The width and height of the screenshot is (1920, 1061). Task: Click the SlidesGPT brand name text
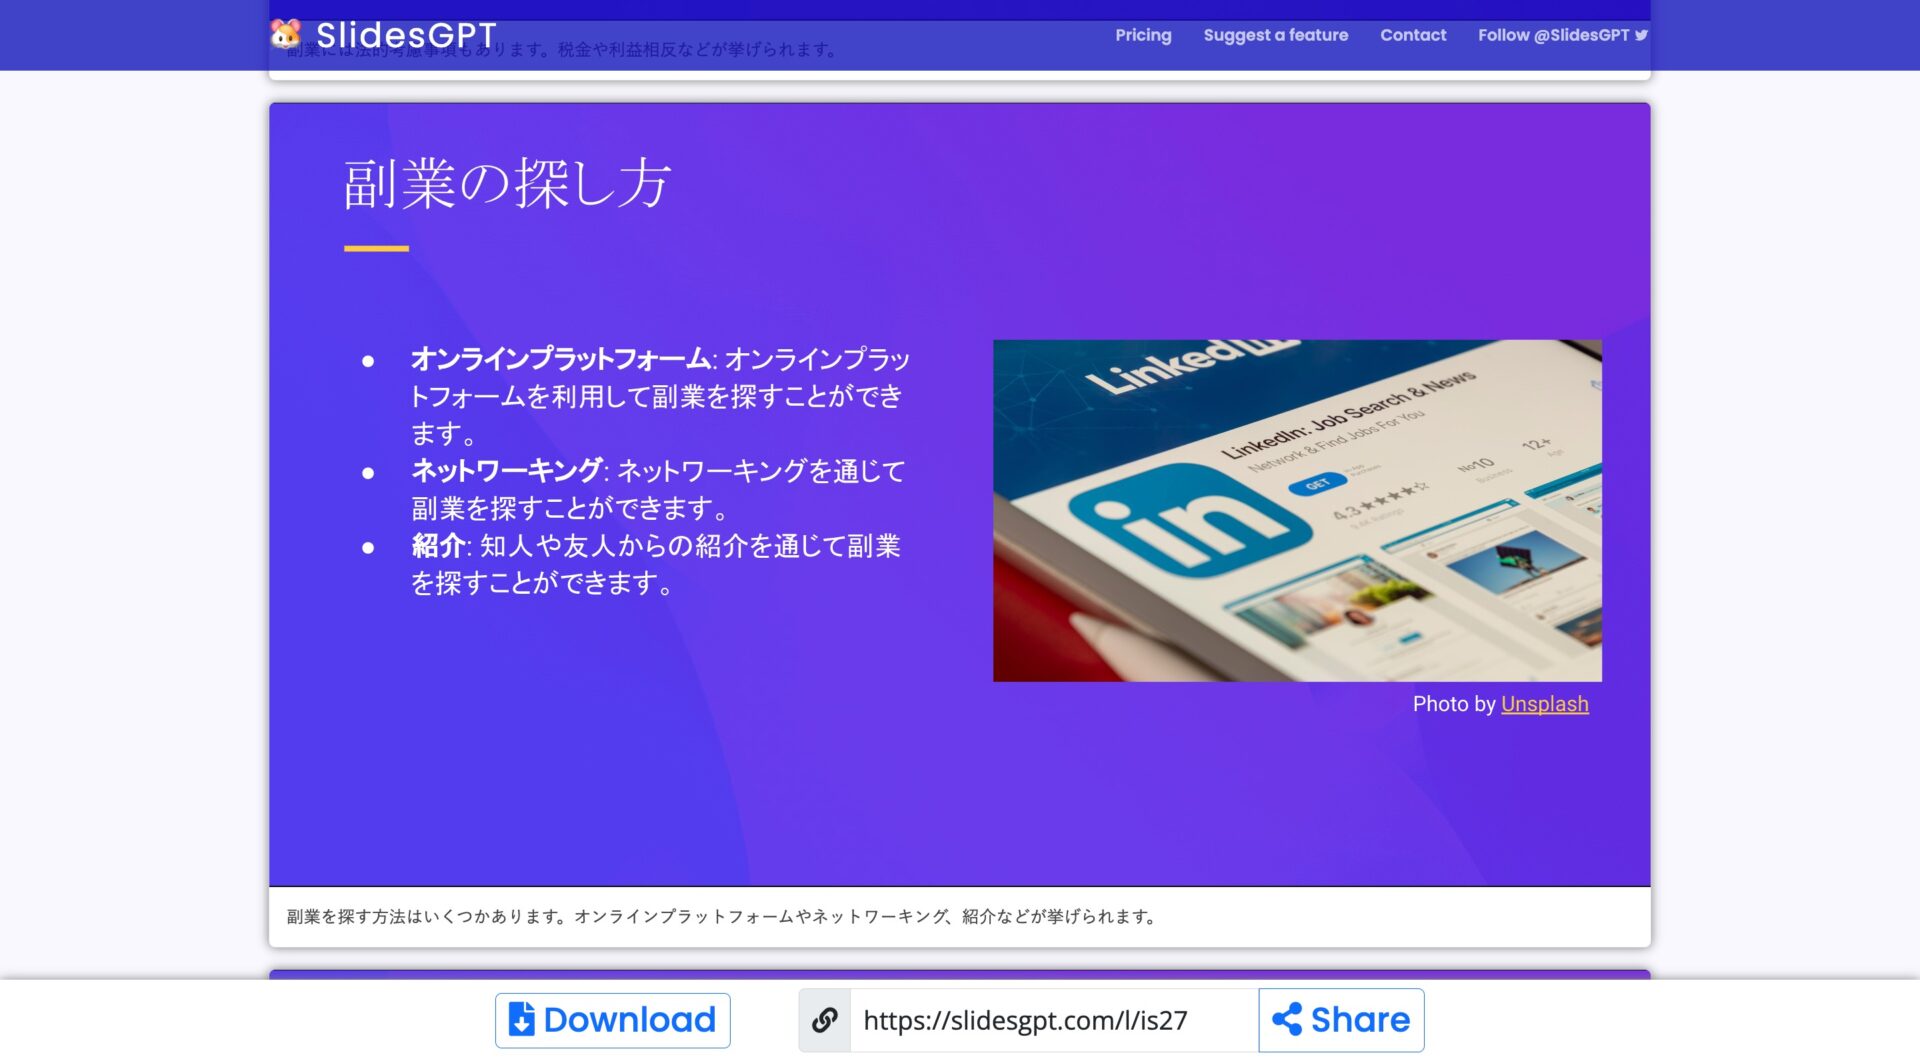[406, 35]
